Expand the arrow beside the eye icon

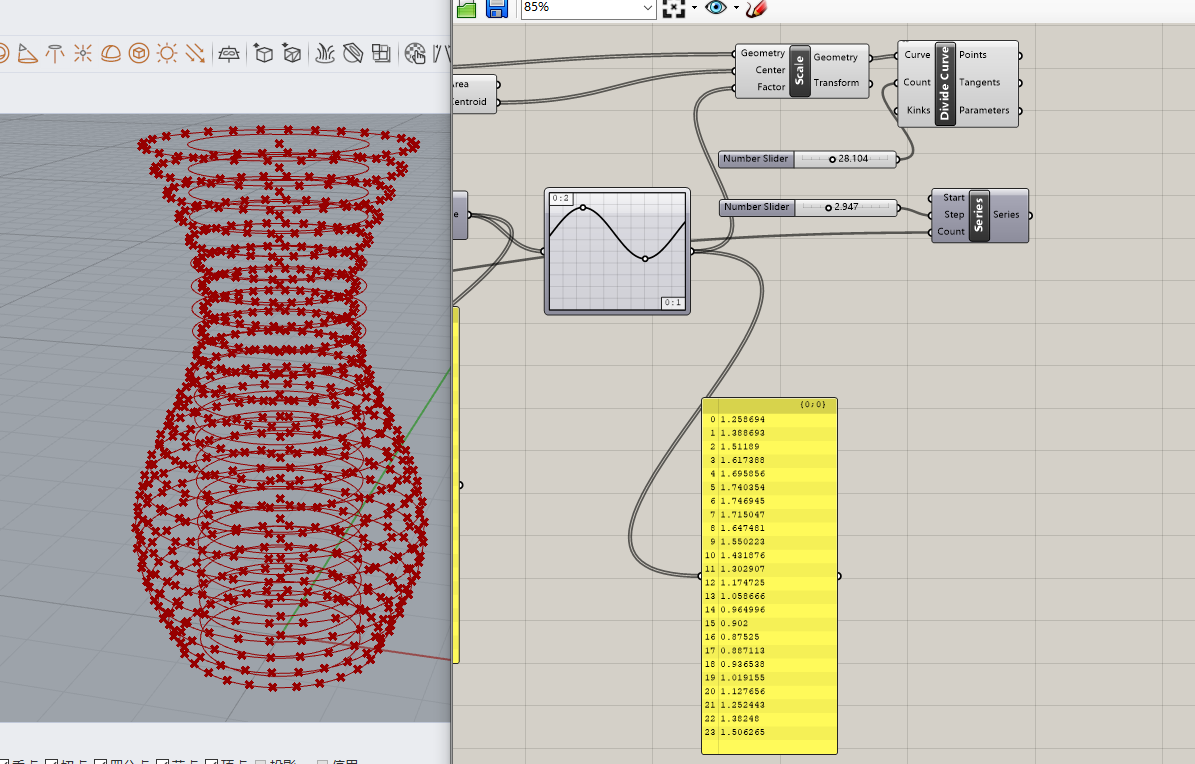pyautogui.click(x=736, y=8)
